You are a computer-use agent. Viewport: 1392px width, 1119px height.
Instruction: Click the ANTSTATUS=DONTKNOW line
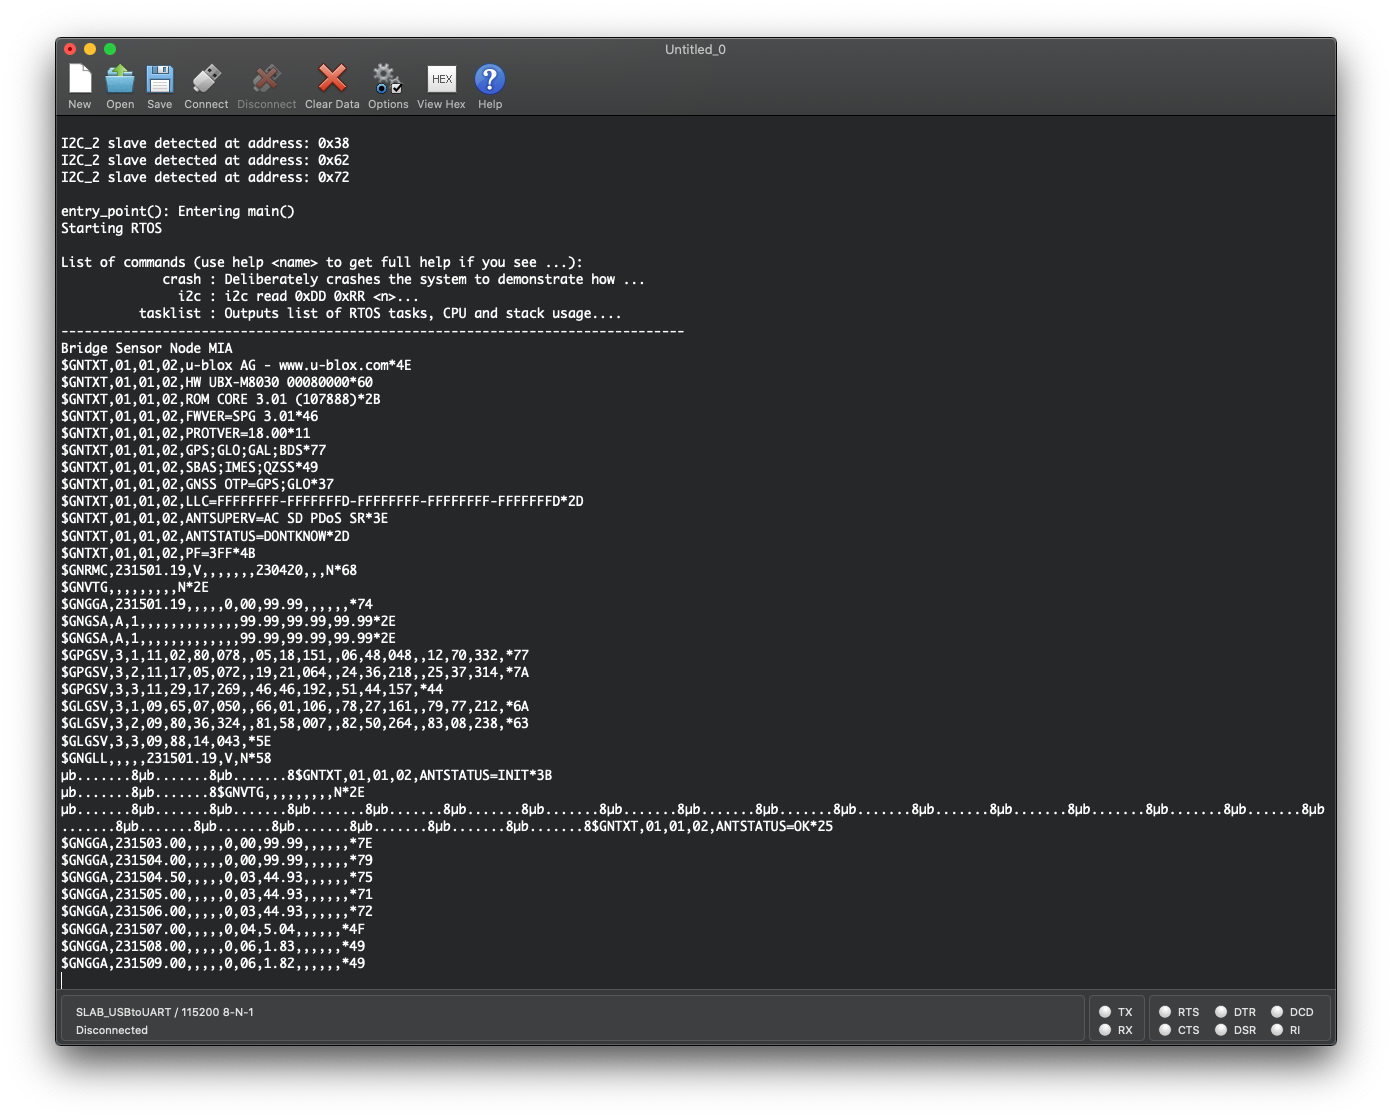click(205, 536)
